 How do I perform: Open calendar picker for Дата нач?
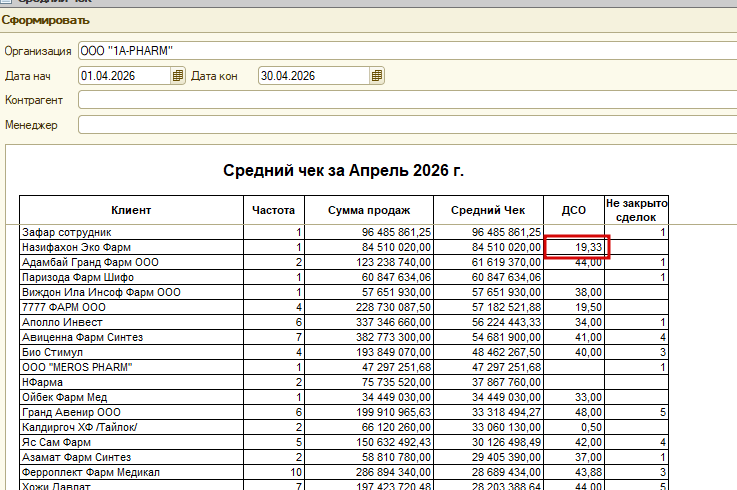point(178,76)
